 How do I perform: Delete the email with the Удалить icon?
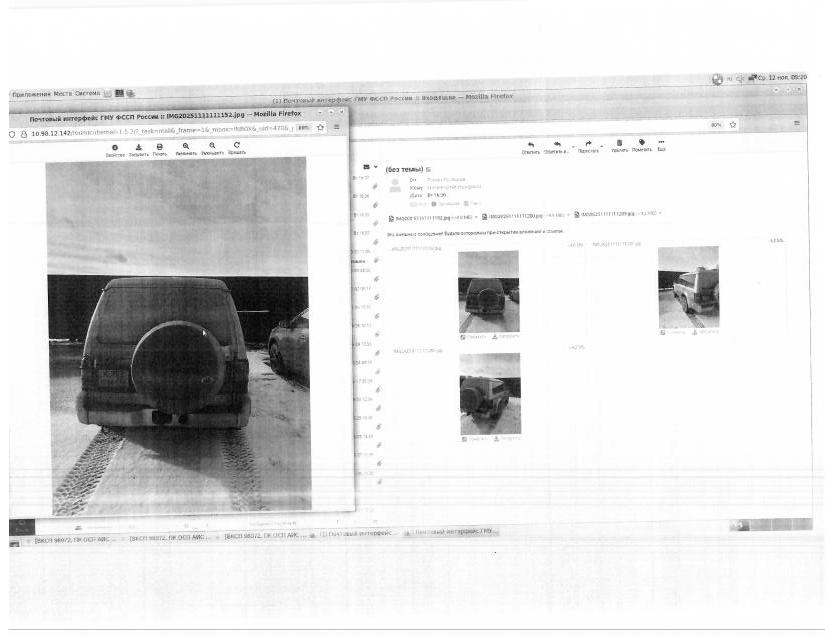pos(619,144)
